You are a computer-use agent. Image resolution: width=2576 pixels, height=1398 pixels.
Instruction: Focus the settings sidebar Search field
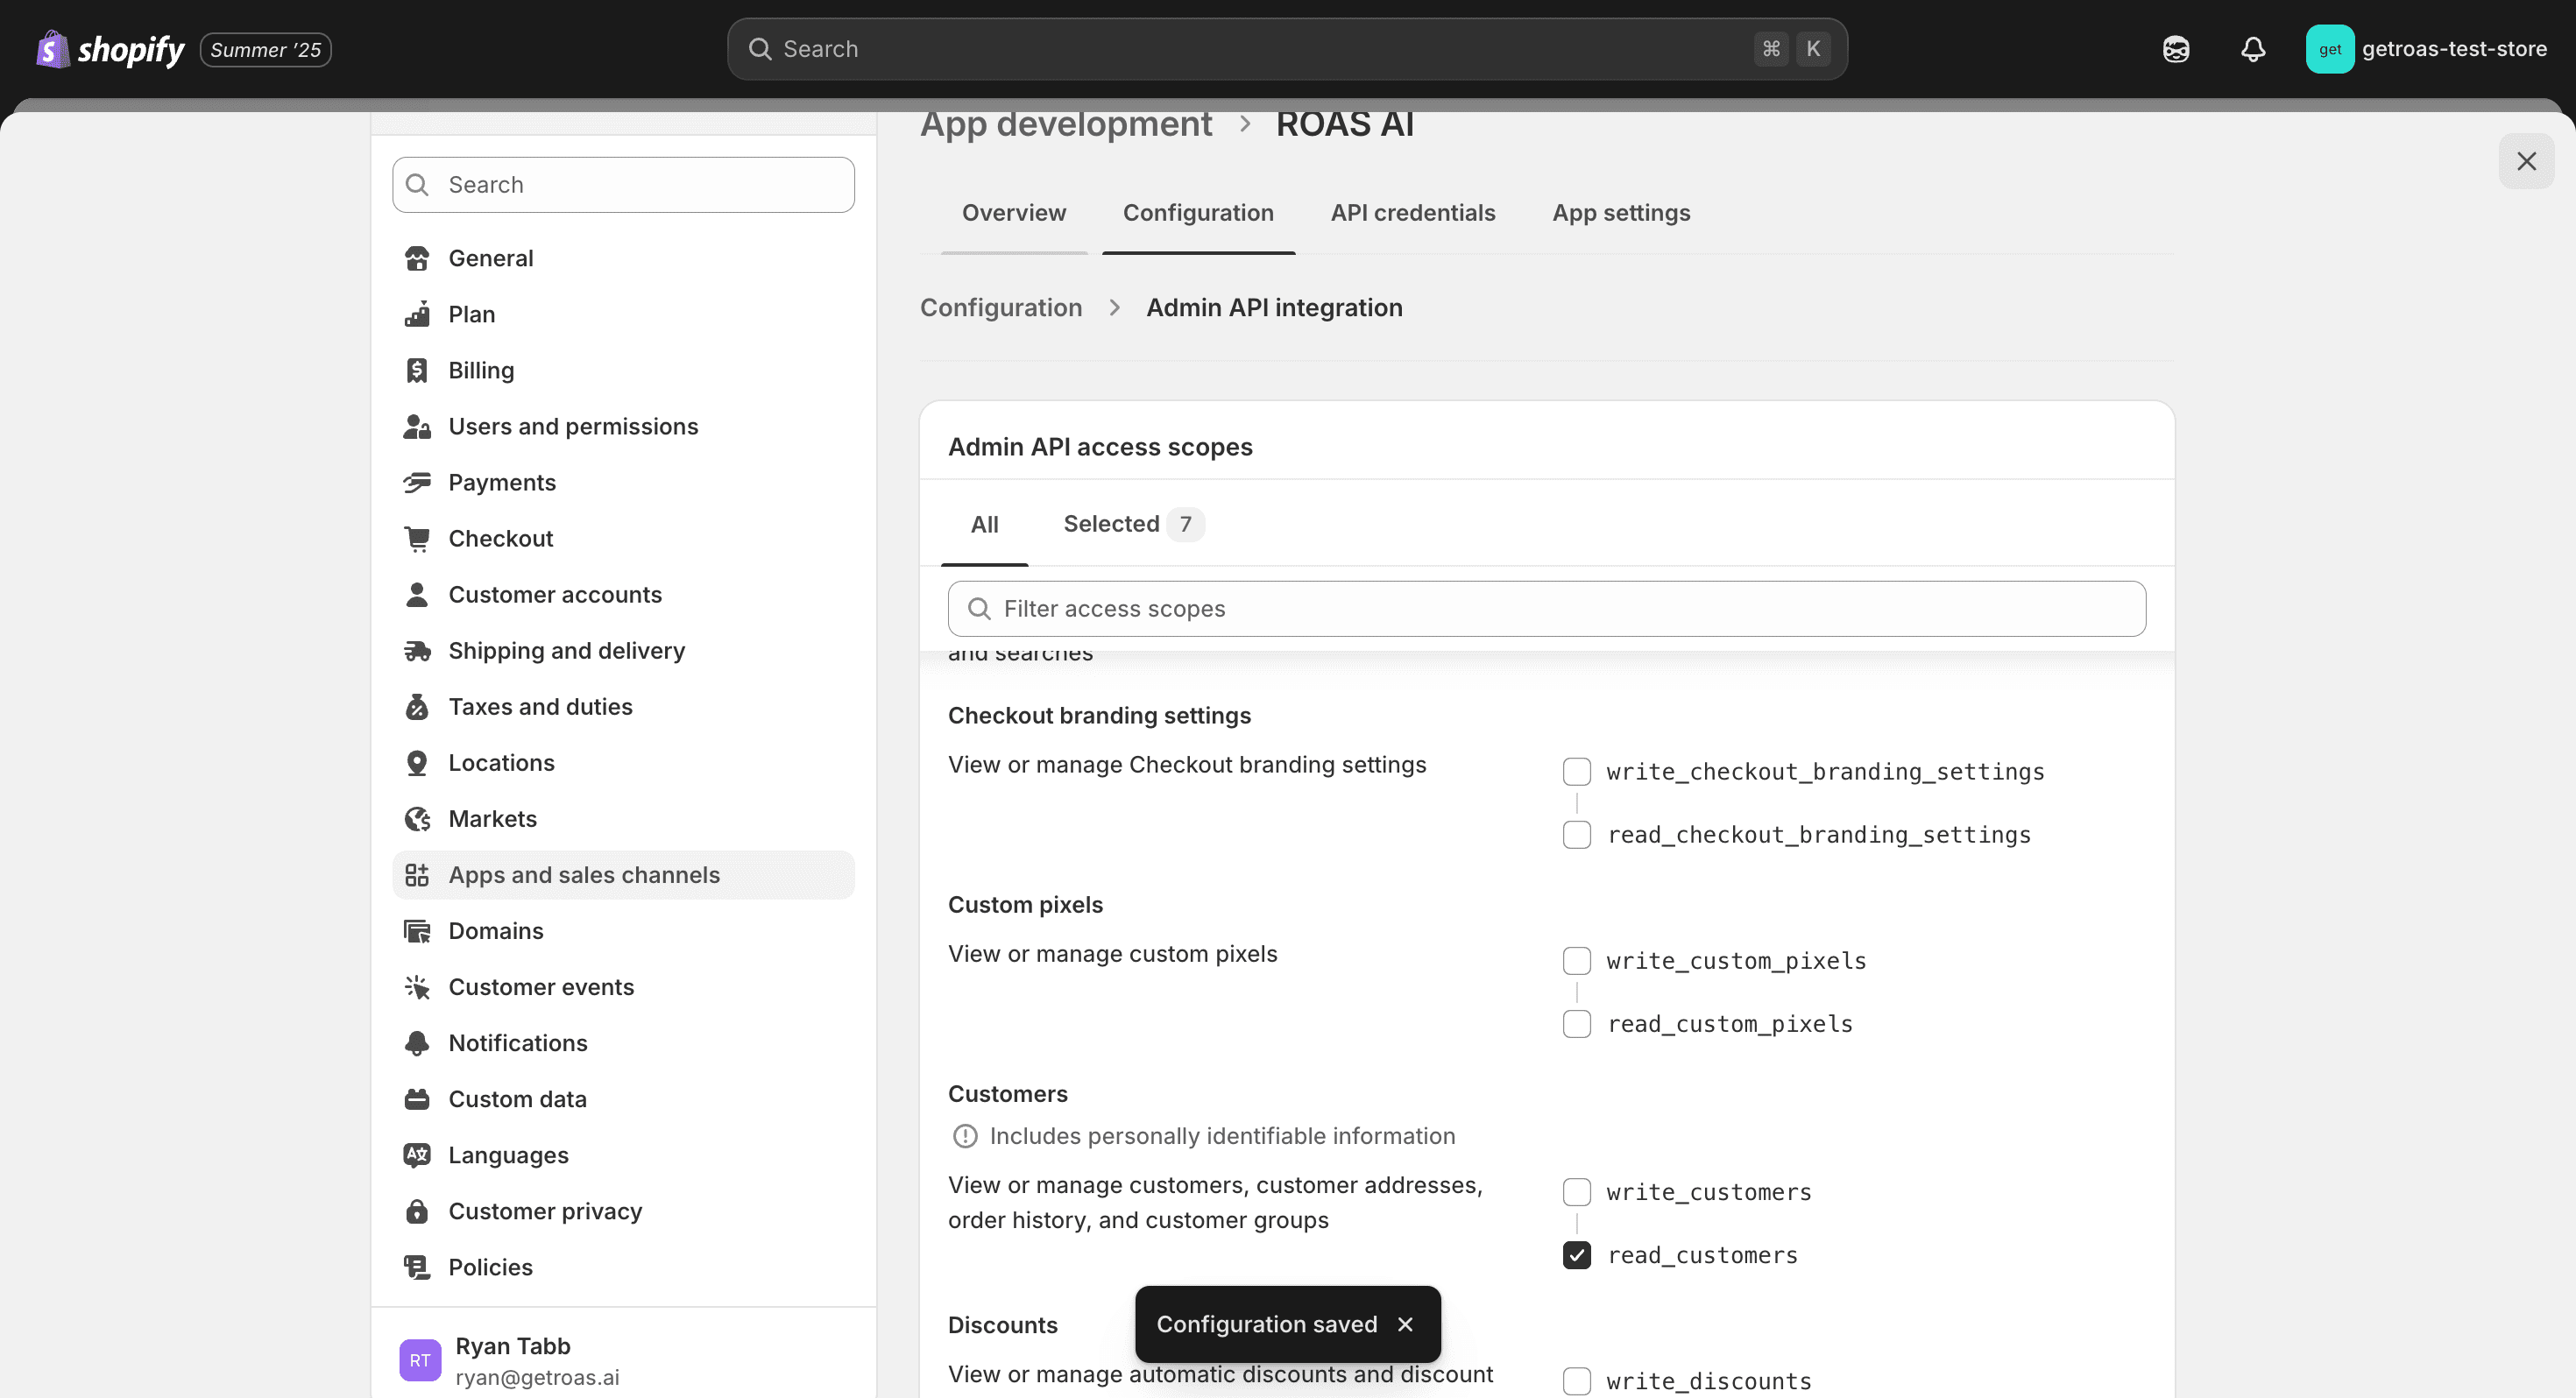point(623,184)
